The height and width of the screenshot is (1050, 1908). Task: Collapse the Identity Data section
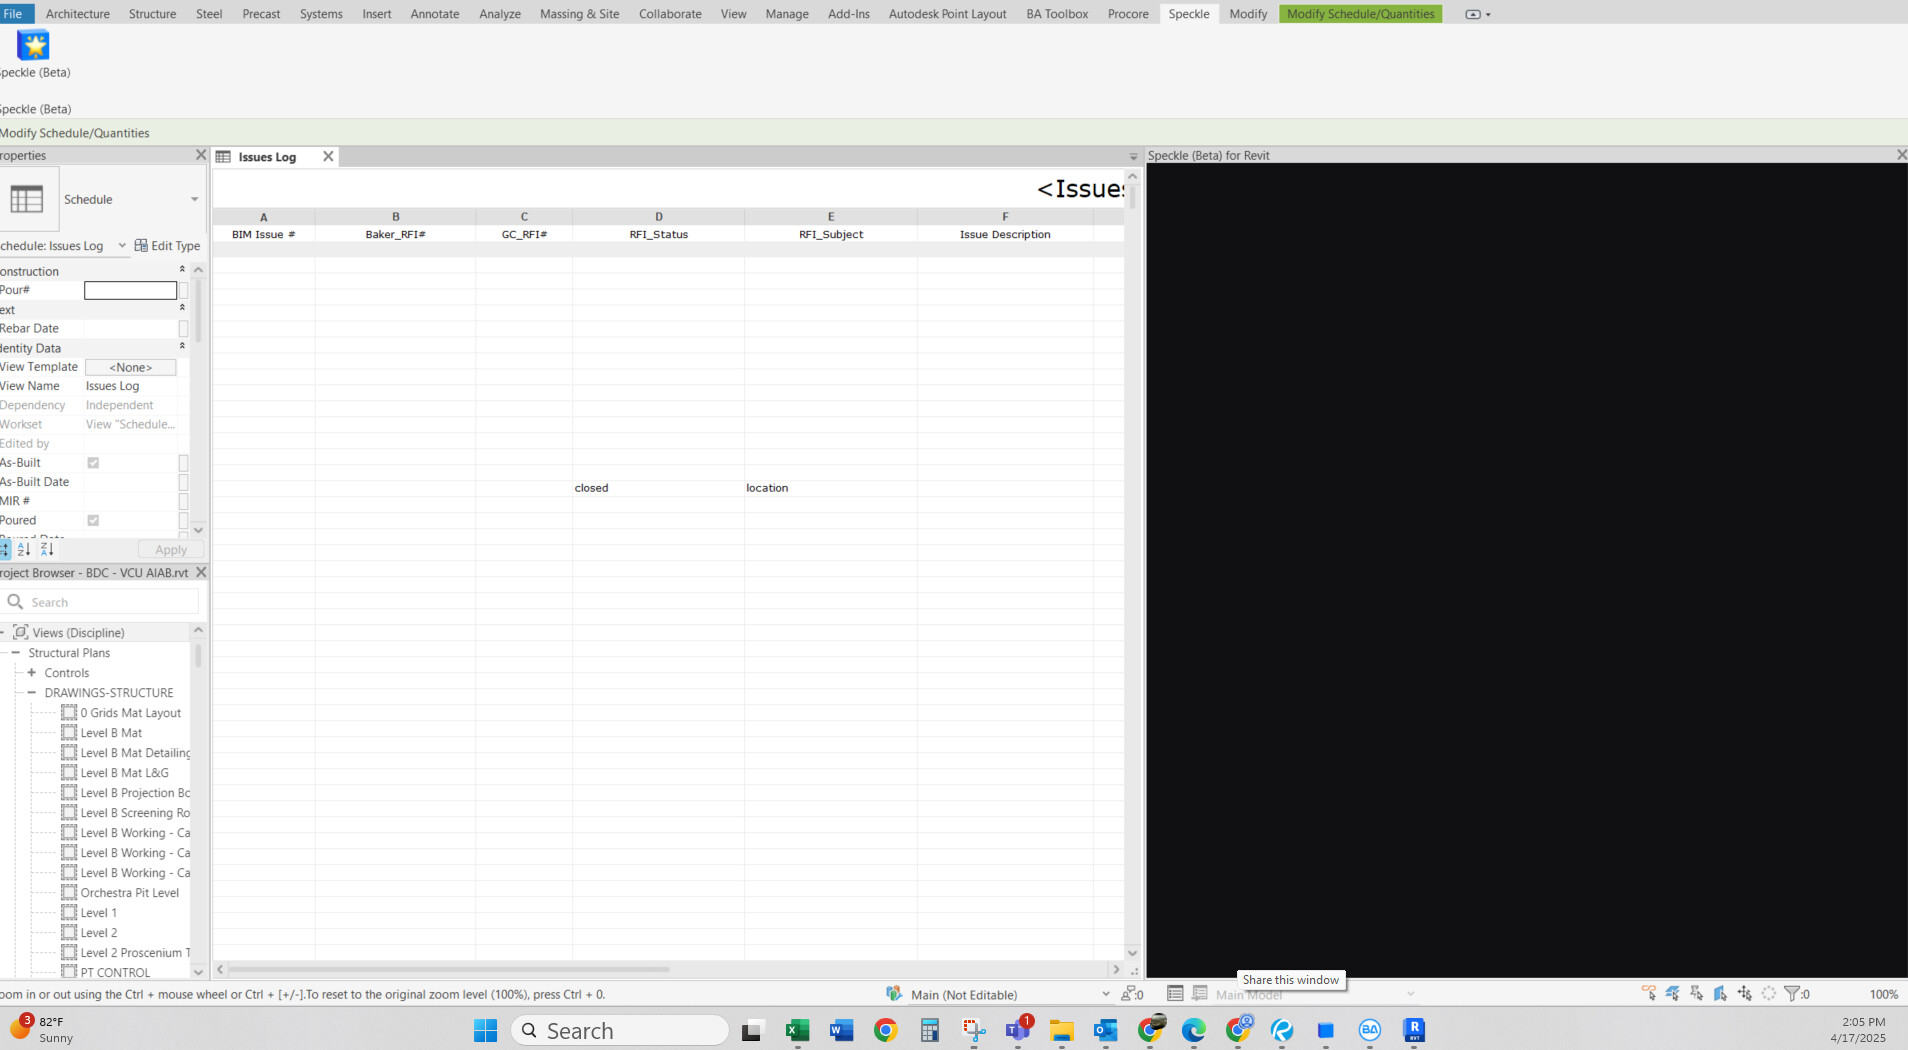[x=182, y=347]
